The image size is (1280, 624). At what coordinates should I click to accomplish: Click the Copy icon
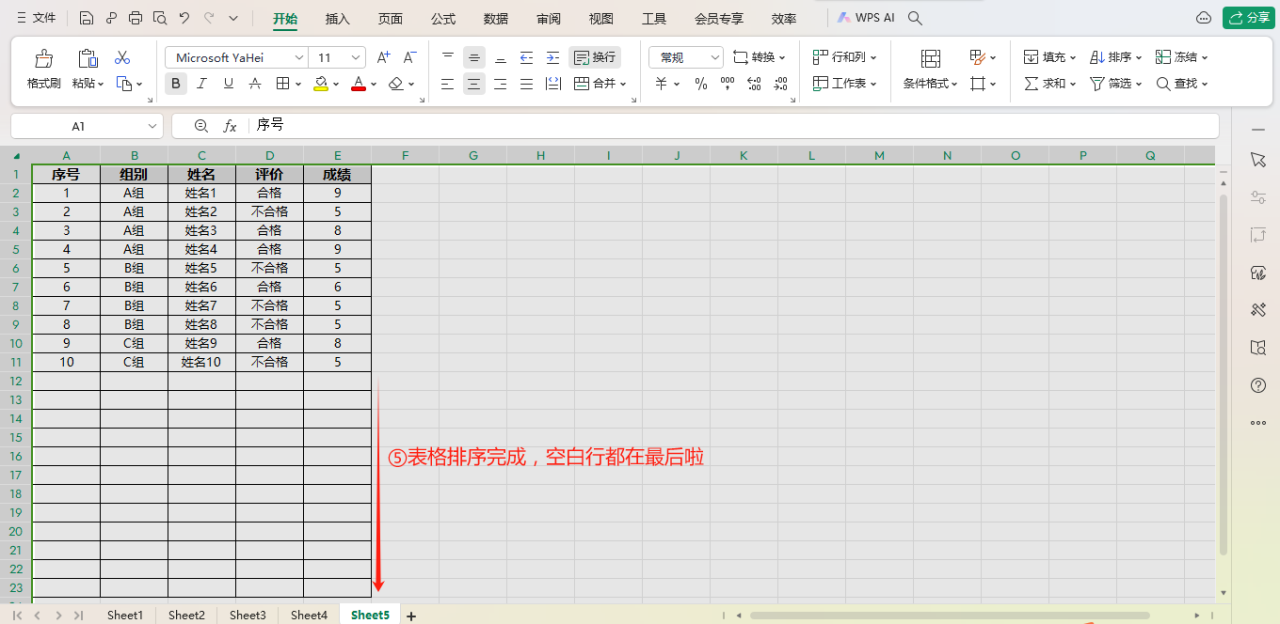(124, 84)
